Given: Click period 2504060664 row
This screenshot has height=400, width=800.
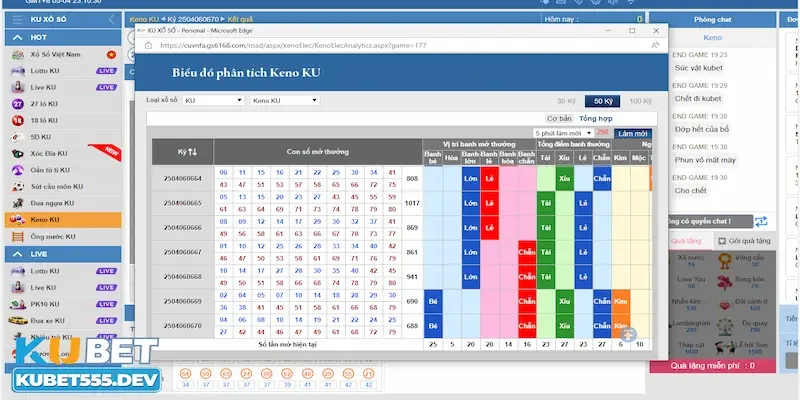Looking at the screenshot, I should 183,179.
